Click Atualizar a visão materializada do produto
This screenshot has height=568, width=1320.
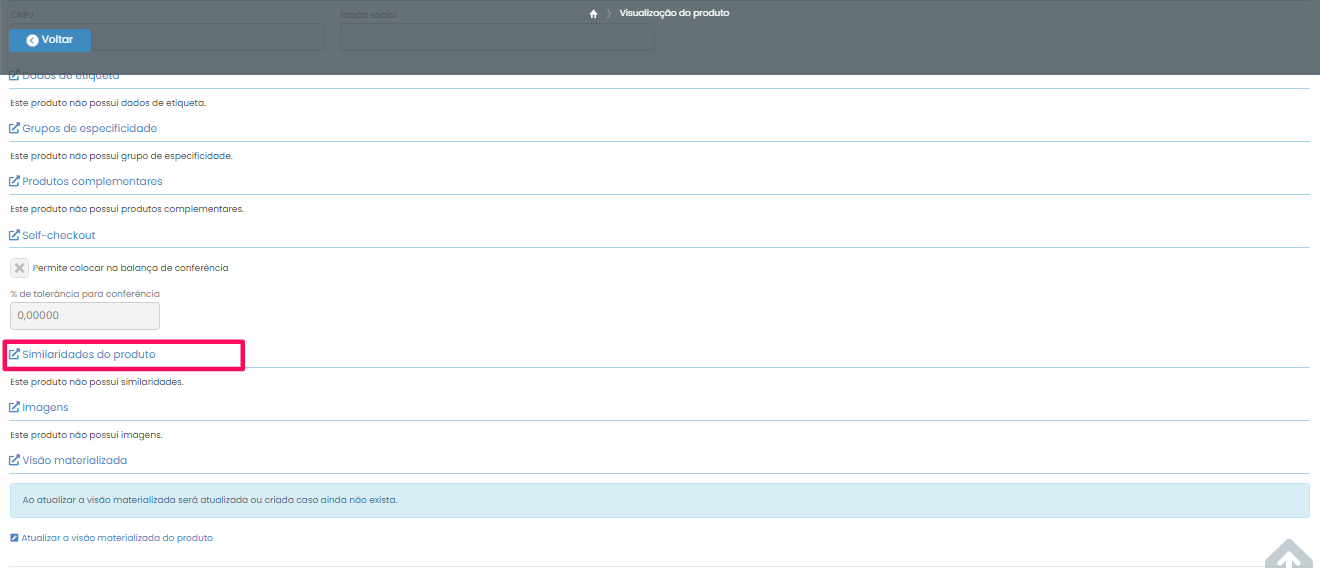coord(117,538)
